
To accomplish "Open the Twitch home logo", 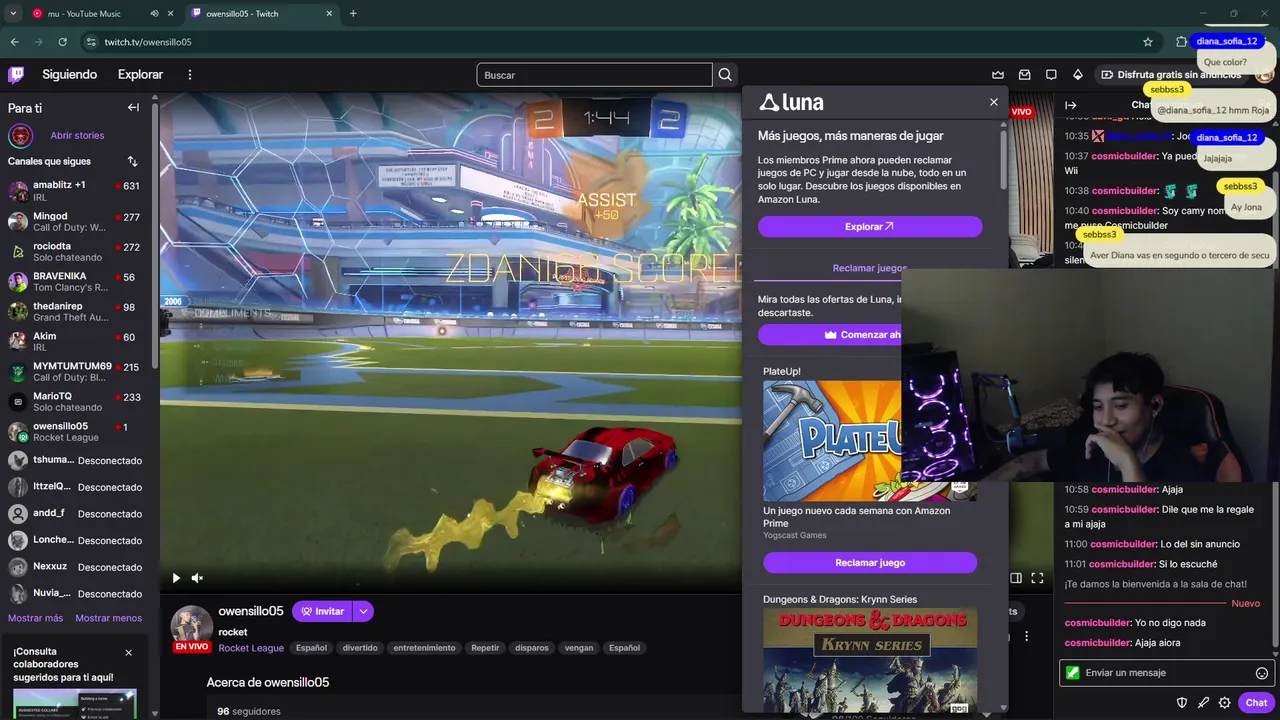I will pos(16,74).
